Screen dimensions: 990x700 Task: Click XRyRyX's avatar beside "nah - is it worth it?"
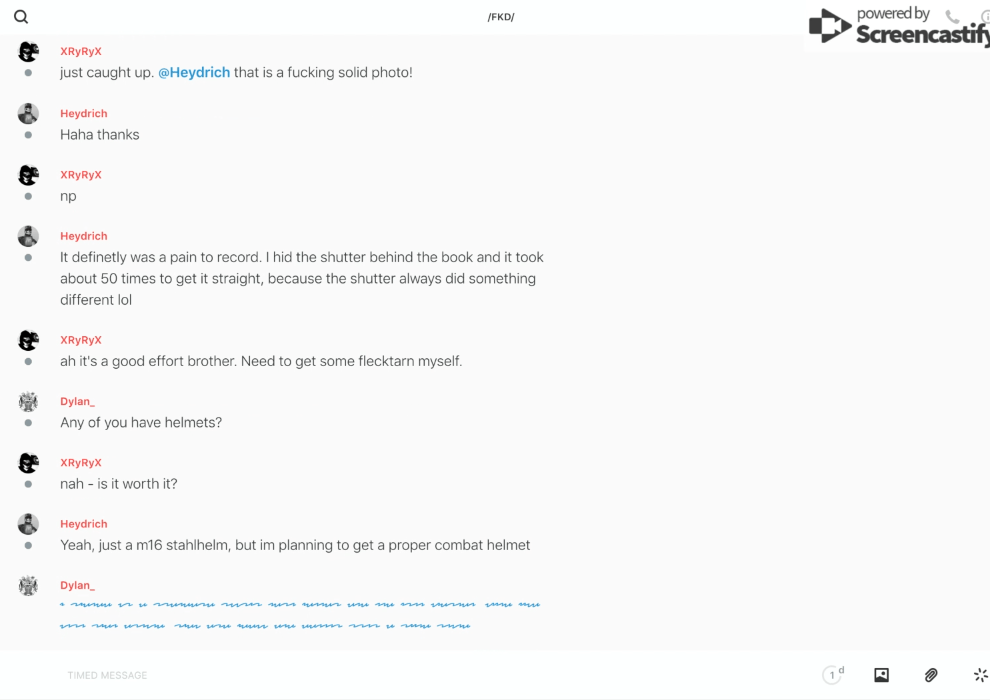tap(28, 463)
